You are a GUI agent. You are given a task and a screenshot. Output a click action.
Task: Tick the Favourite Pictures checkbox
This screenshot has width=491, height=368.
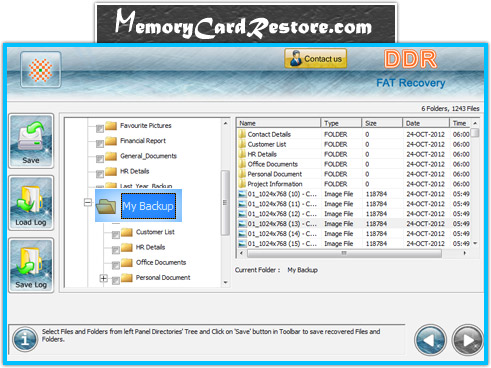[100, 128]
